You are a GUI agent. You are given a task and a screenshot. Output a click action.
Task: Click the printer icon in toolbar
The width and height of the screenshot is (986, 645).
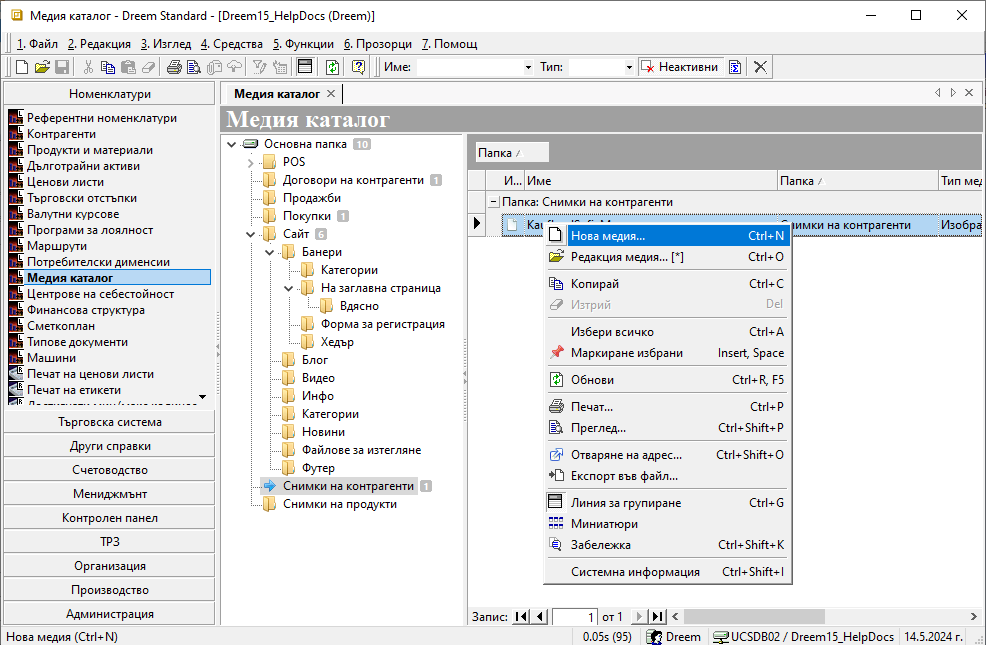point(174,67)
